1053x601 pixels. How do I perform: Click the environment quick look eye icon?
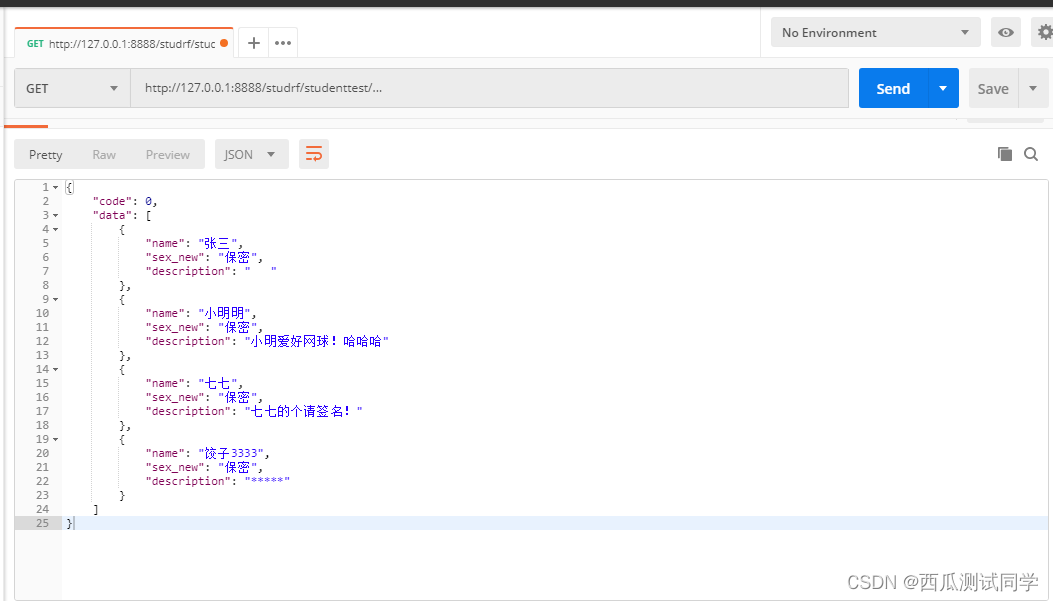tap(1005, 32)
